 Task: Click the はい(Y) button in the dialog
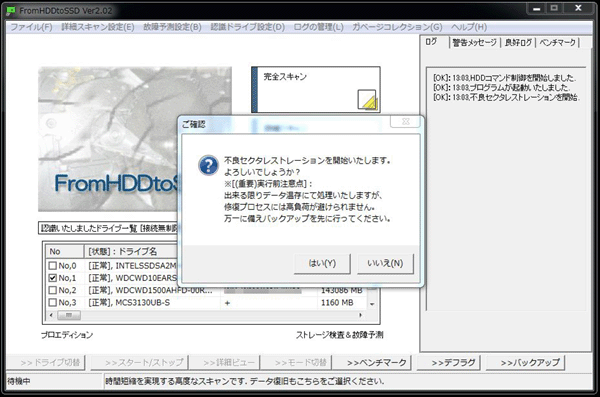322,263
